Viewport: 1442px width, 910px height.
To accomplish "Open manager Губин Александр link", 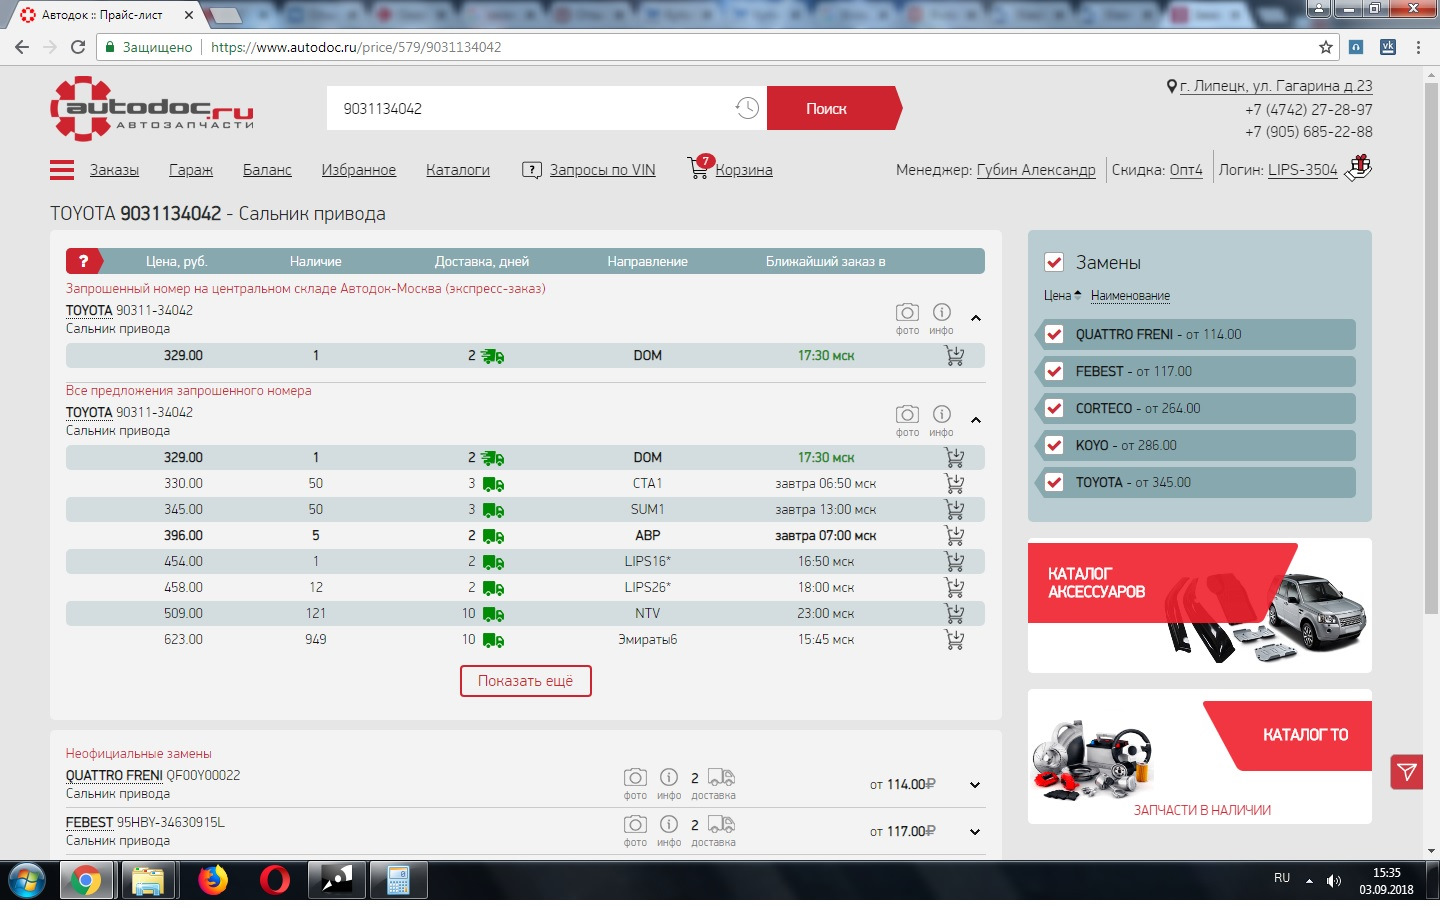I will pyautogui.click(x=1036, y=170).
